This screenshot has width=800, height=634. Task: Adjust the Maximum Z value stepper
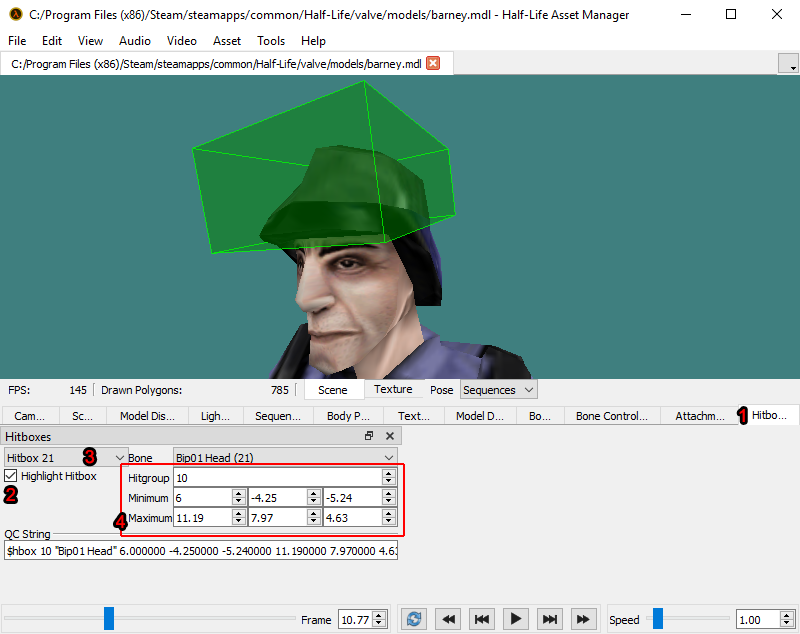389,517
